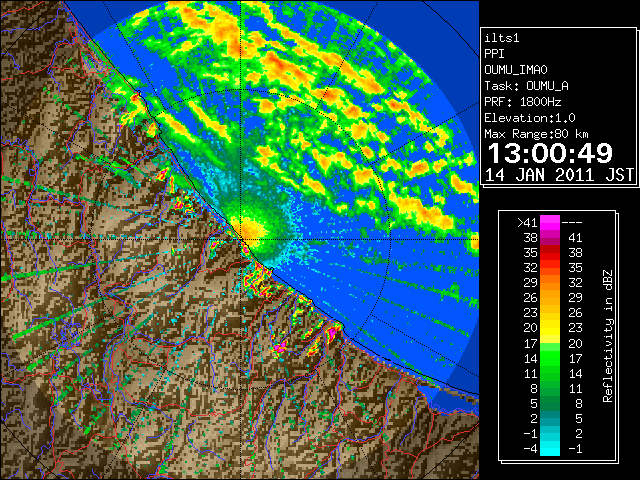Click the '>41' legend label
640x480 pixels.
pyautogui.click(x=527, y=223)
